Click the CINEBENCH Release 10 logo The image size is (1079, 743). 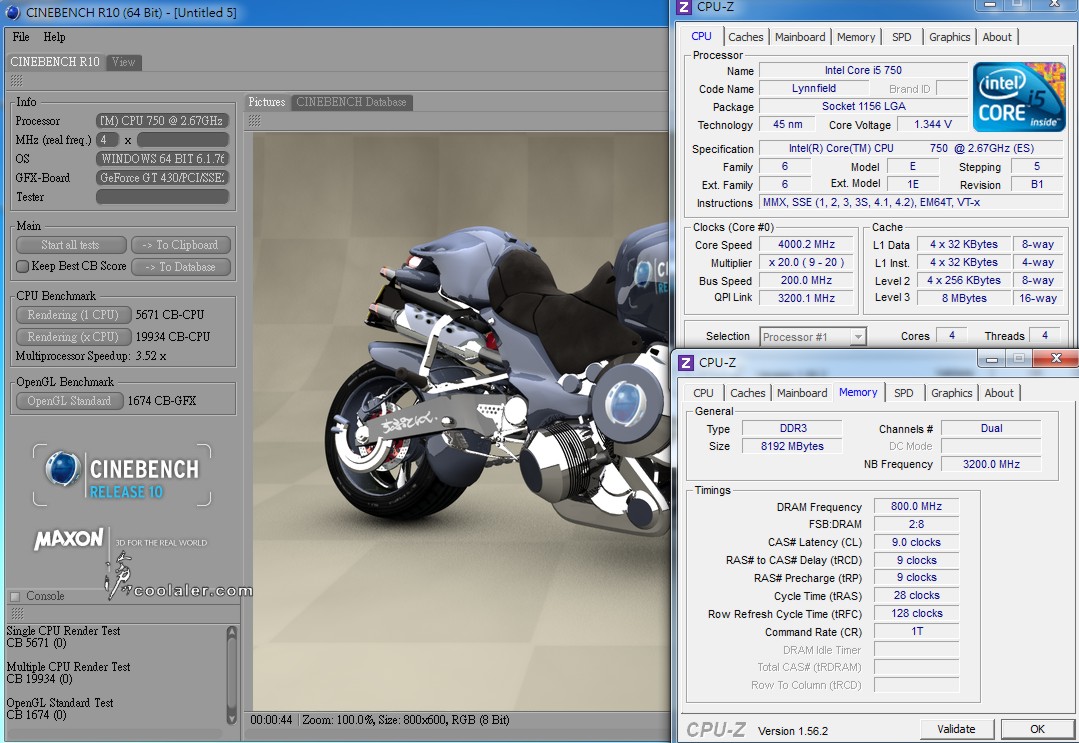click(x=122, y=475)
